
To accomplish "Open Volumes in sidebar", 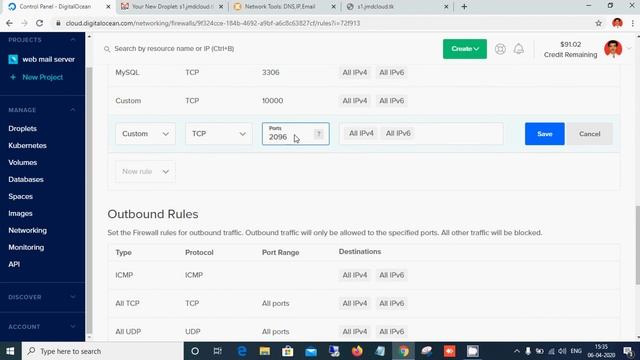I will click(22, 162).
